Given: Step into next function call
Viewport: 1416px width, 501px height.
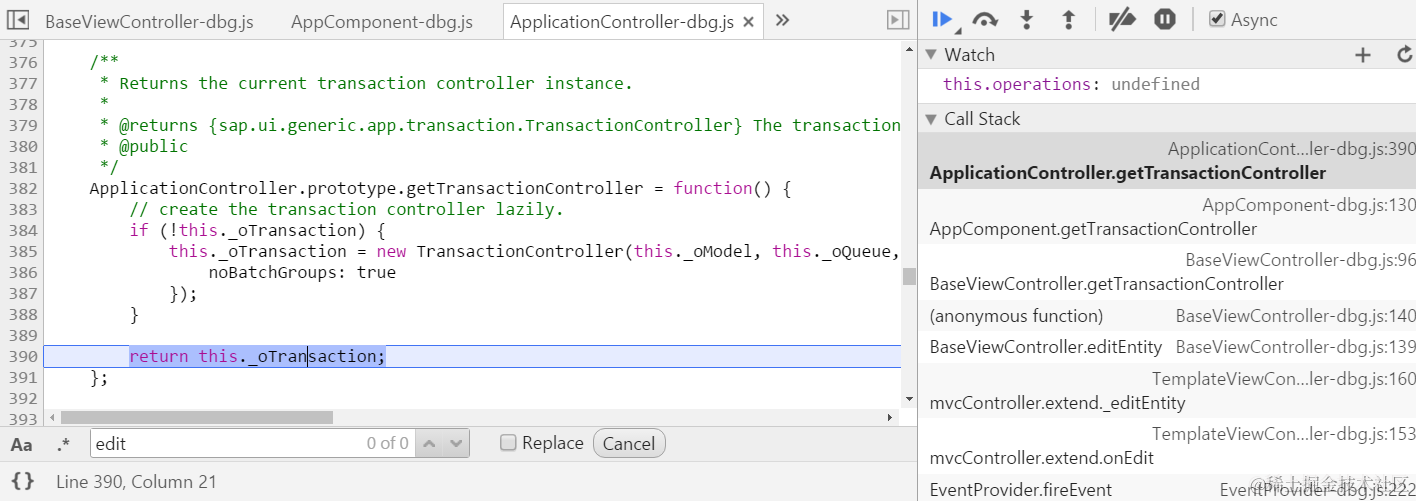Looking at the screenshot, I should pyautogui.click(x=1026, y=19).
